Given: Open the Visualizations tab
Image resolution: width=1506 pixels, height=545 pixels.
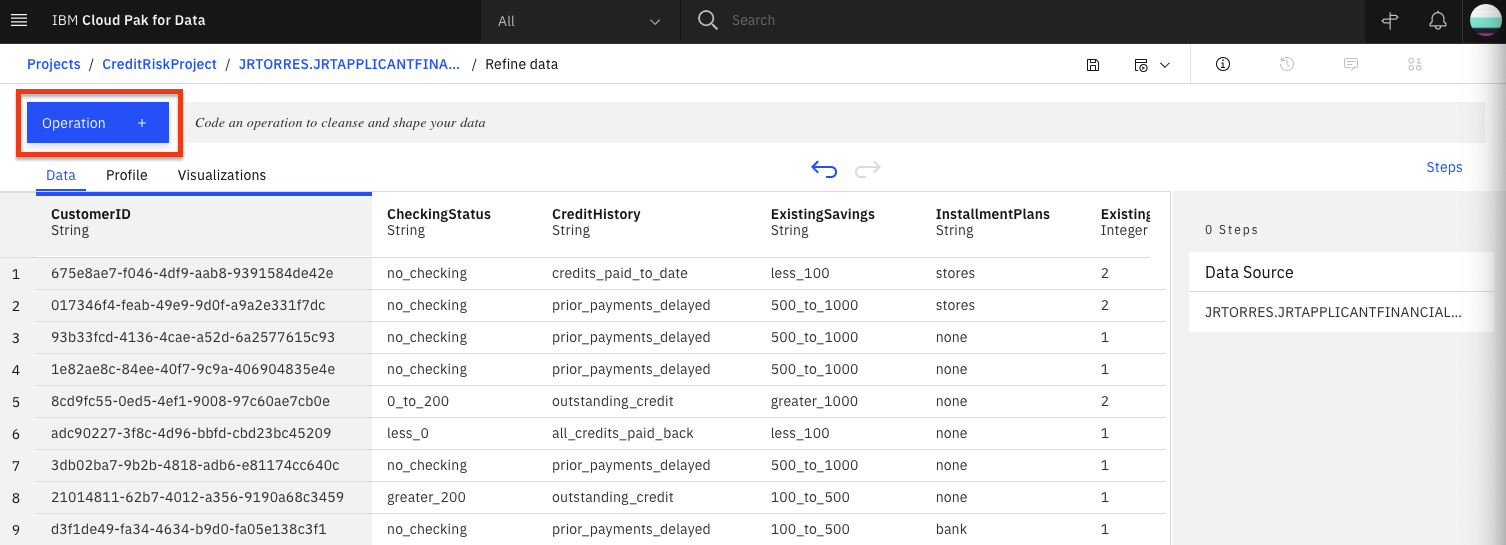Looking at the screenshot, I should point(222,175).
